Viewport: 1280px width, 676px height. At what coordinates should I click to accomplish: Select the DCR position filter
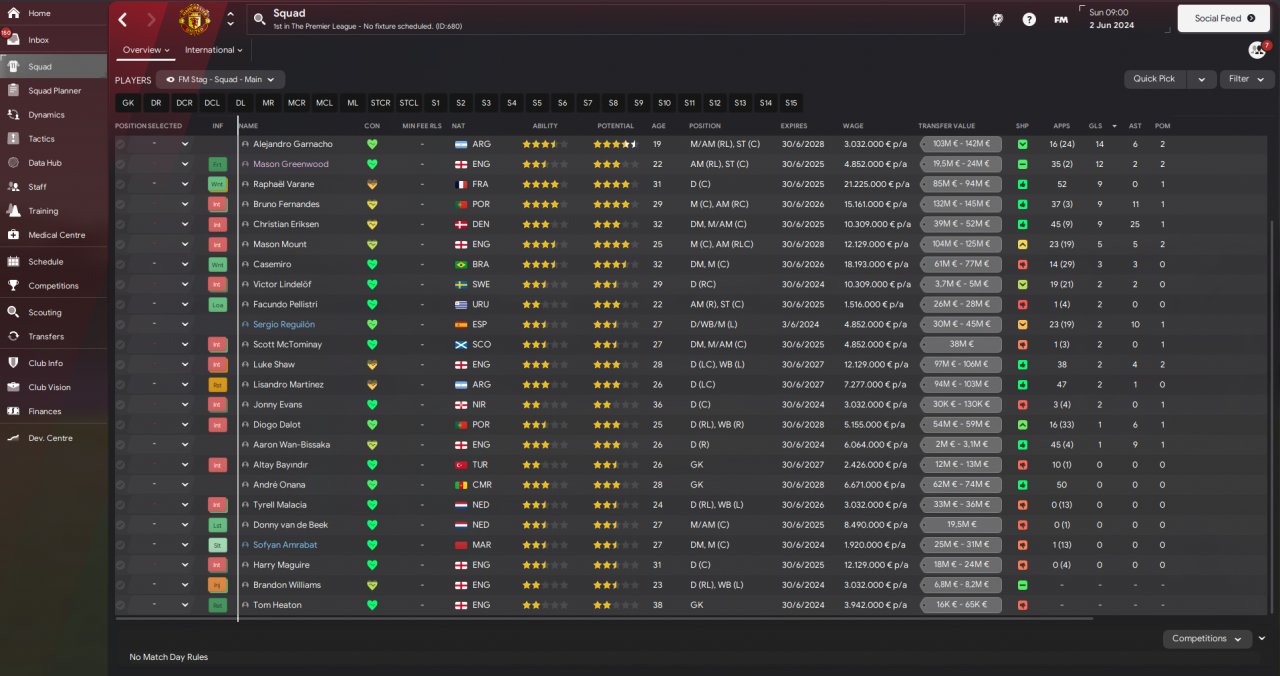coord(184,103)
